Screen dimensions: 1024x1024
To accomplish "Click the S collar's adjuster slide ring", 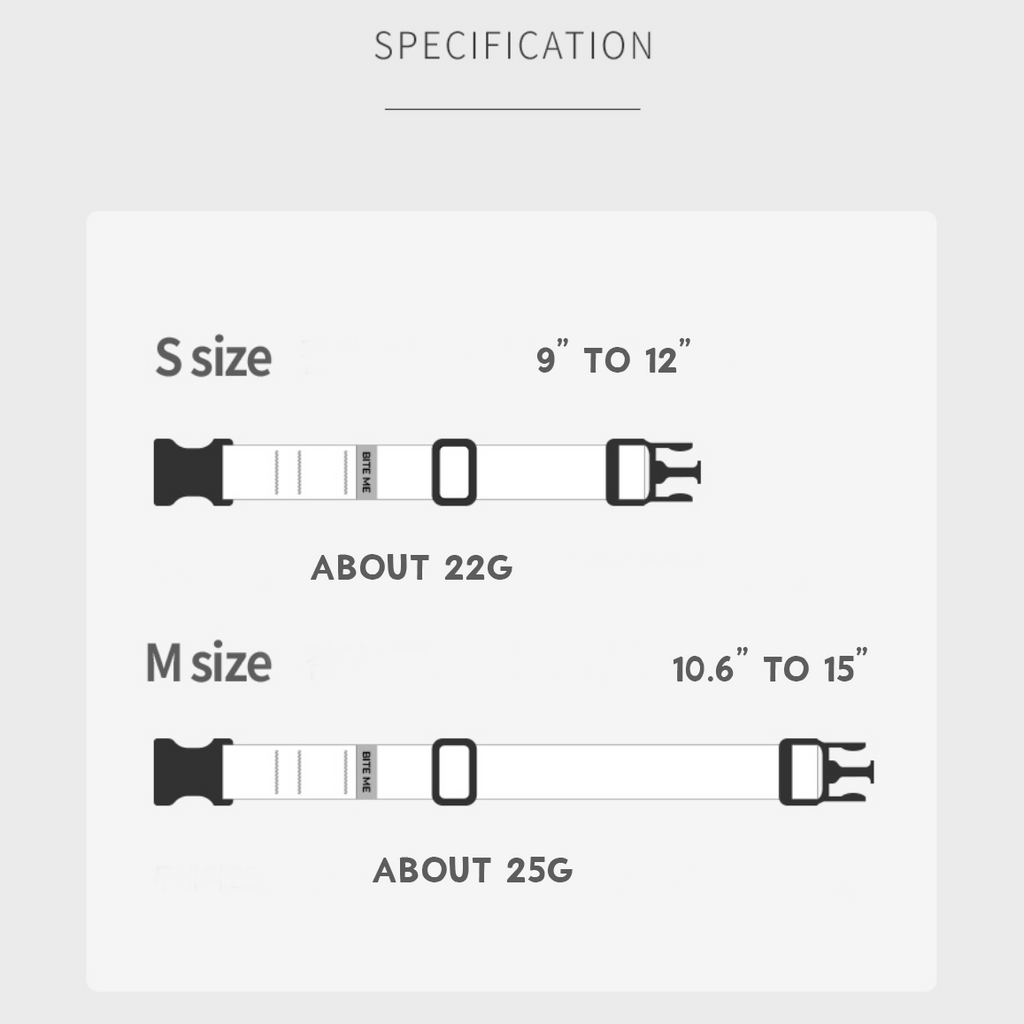I will (454, 472).
